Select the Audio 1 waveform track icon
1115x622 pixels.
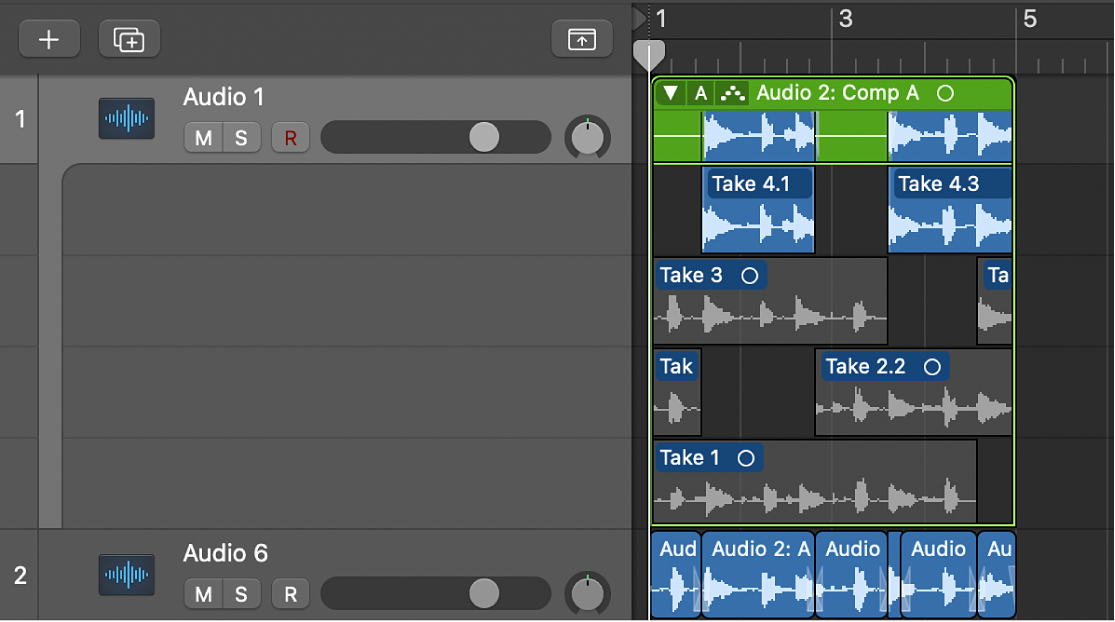coord(126,118)
